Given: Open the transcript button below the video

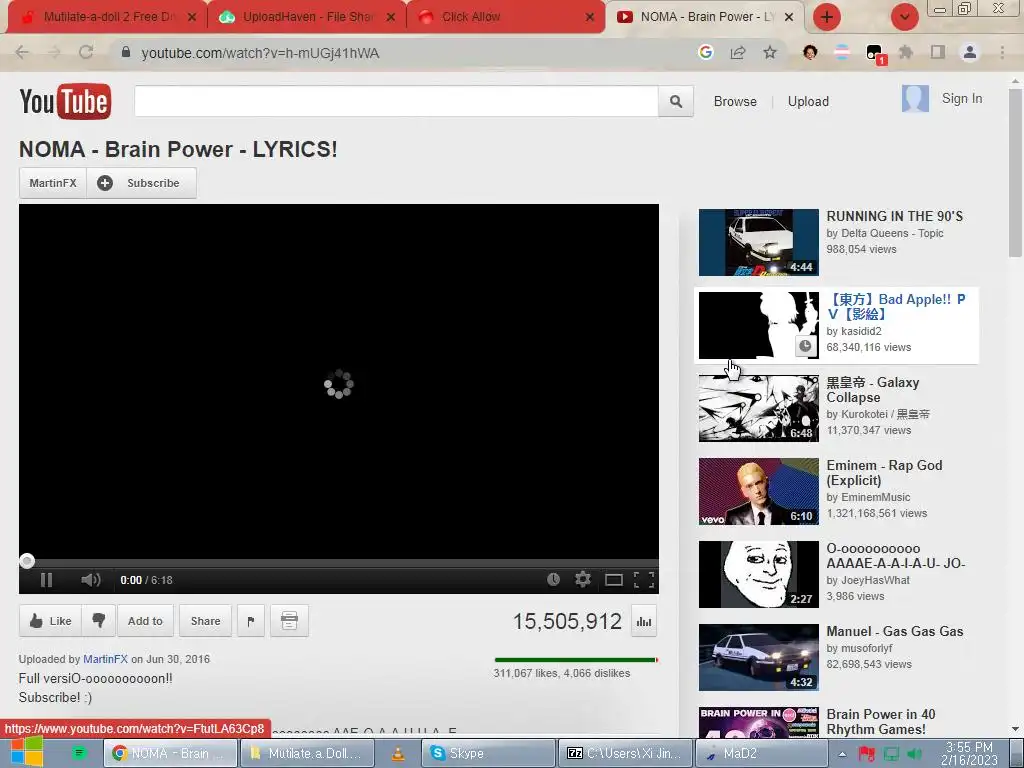Looking at the screenshot, I should pos(289,620).
